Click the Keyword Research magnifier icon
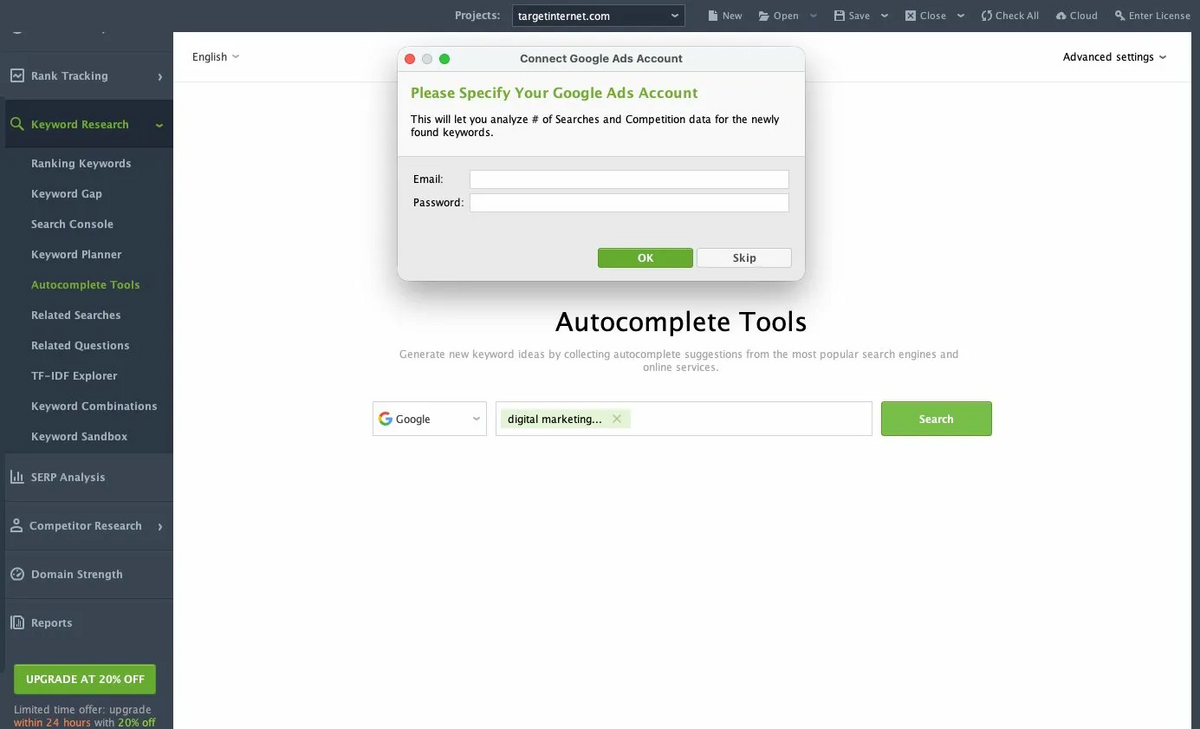This screenshot has height=729, width=1200. click(x=17, y=125)
